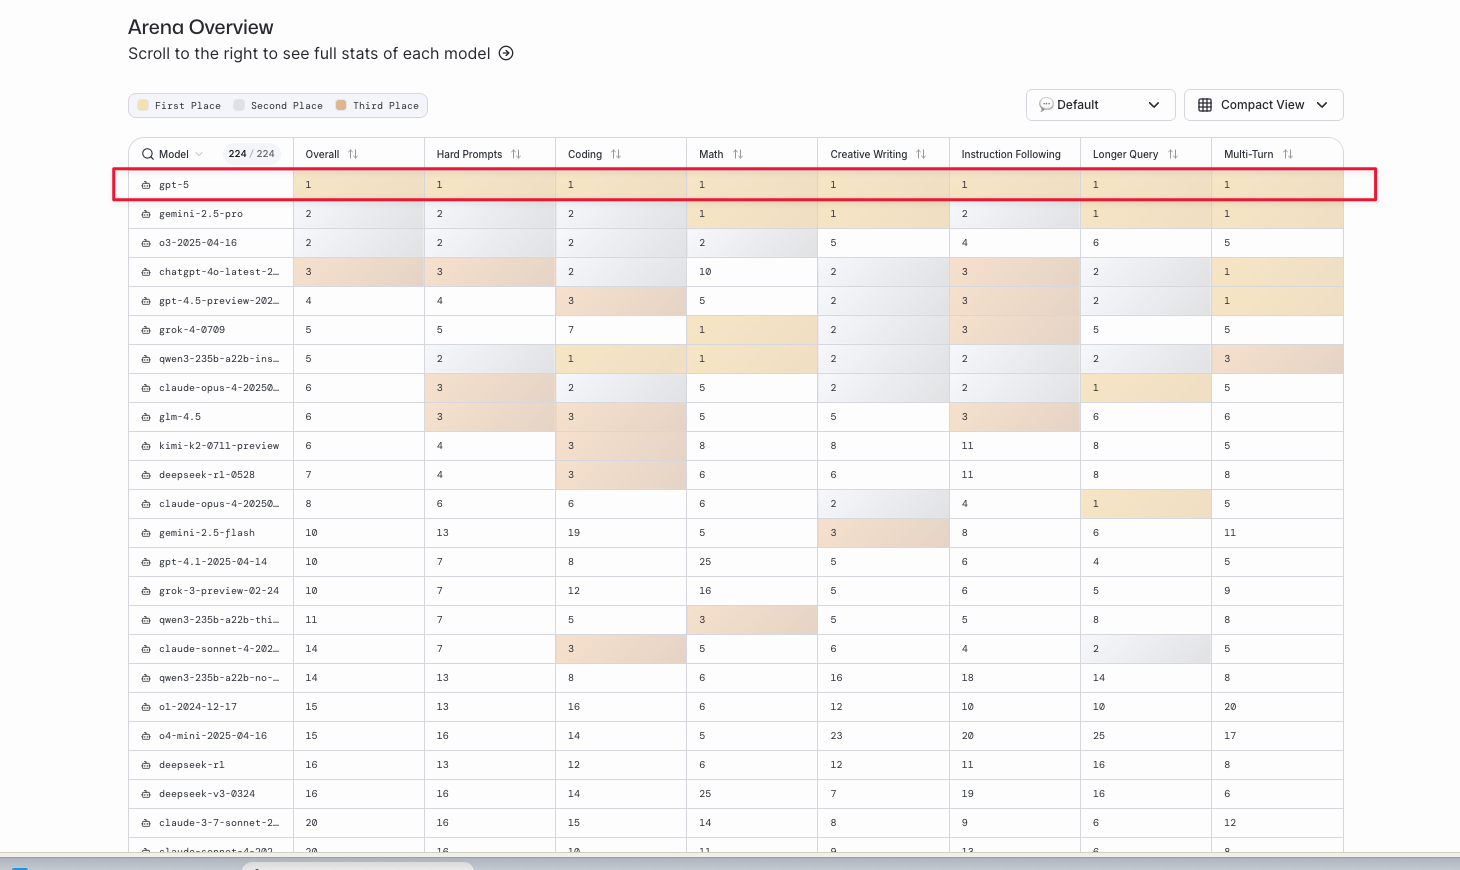Click the model icon beside deepseek-v3-0324
The height and width of the screenshot is (870, 1460).
(x=146, y=794)
